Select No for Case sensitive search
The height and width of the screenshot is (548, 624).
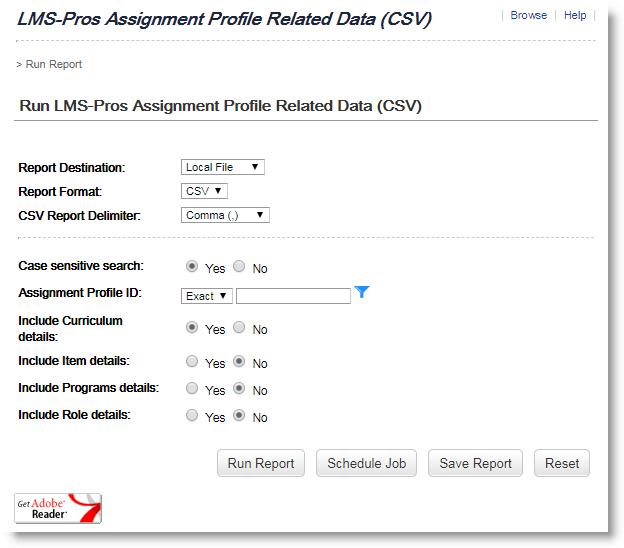[239, 267]
